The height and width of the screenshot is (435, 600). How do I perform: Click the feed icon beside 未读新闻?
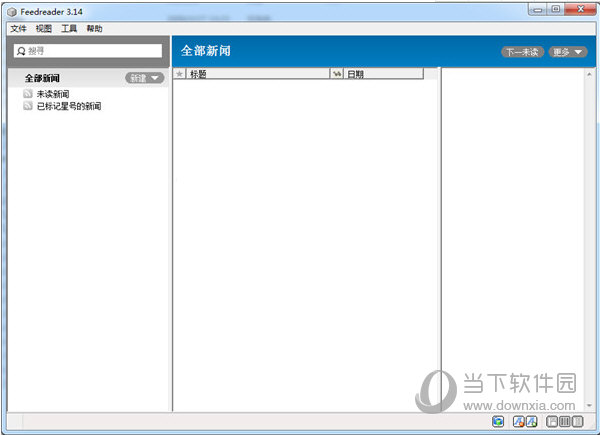pos(28,94)
